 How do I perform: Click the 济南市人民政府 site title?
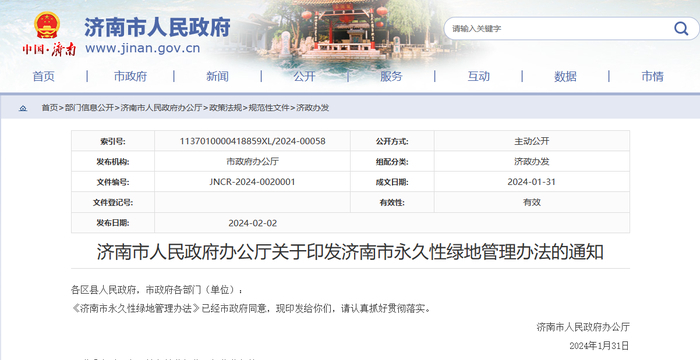(x=157, y=27)
